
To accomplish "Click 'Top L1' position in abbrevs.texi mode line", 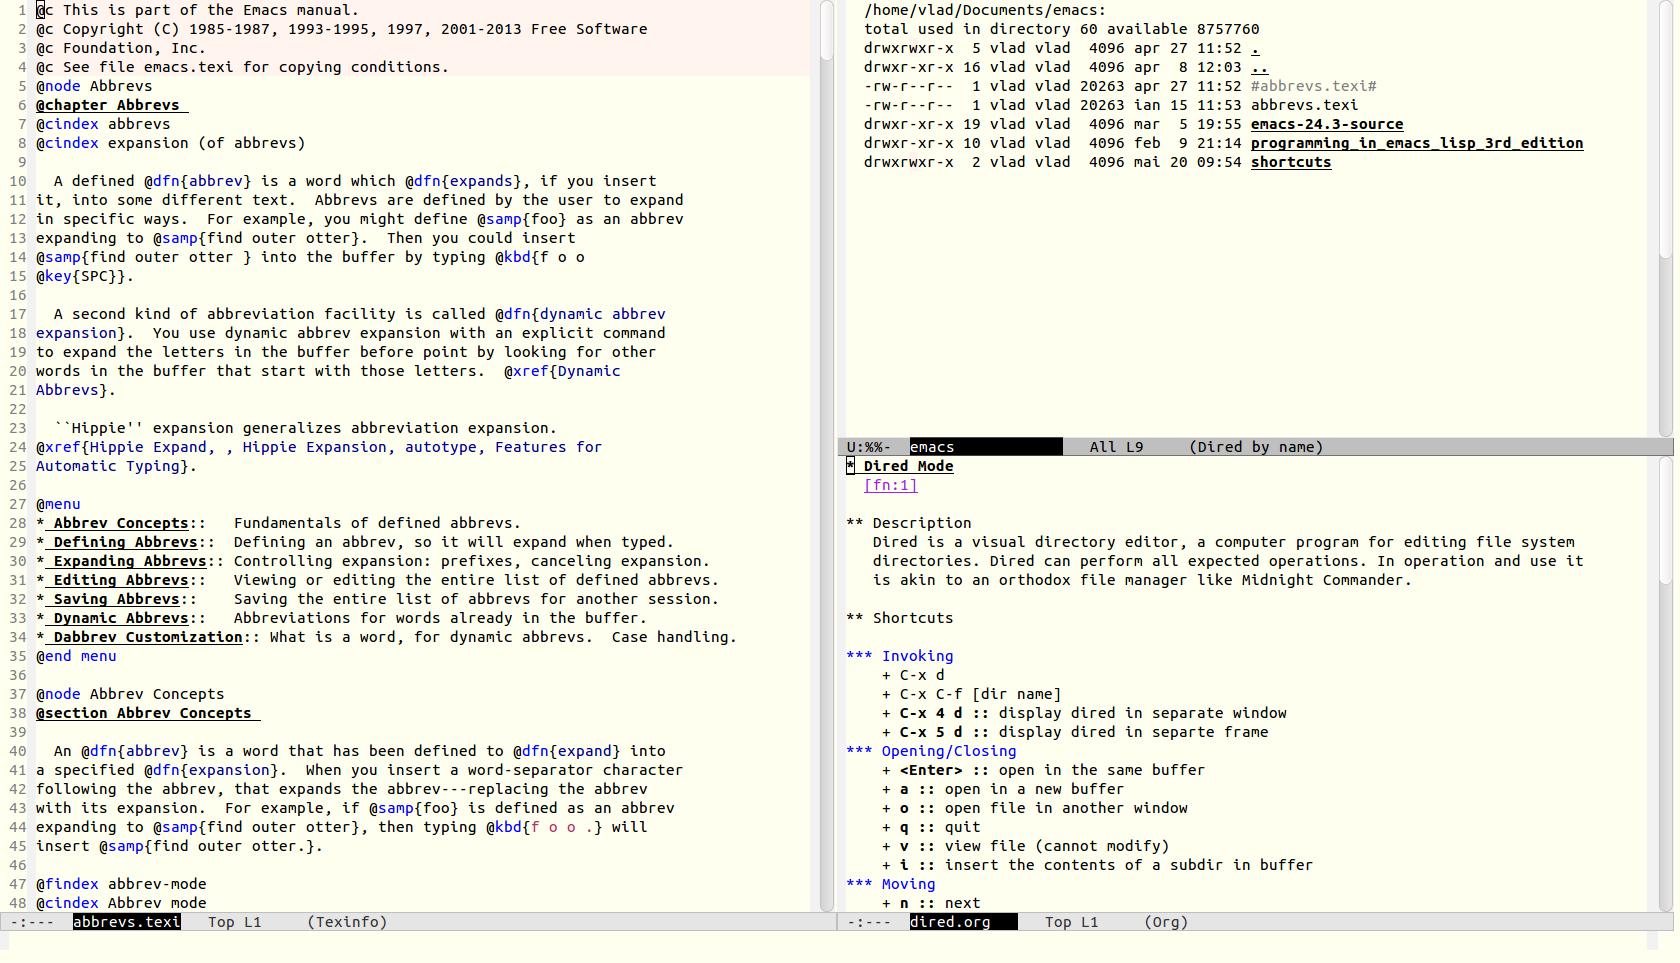I will click(x=234, y=922).
